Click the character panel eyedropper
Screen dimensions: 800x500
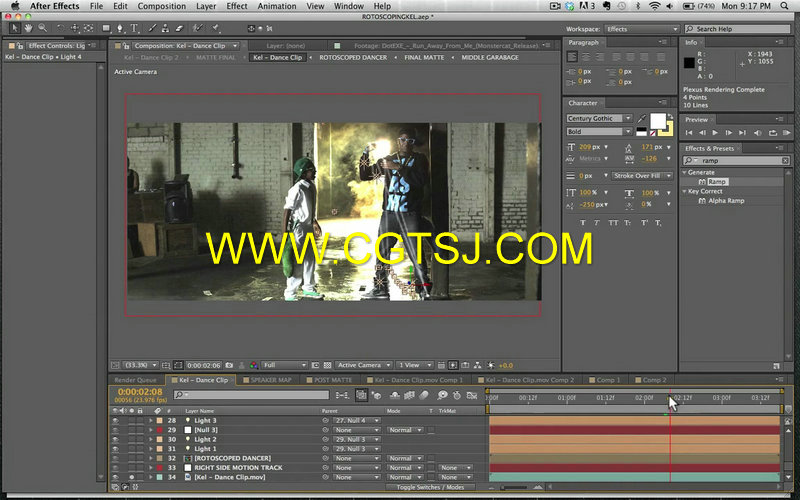coord(641,119)
